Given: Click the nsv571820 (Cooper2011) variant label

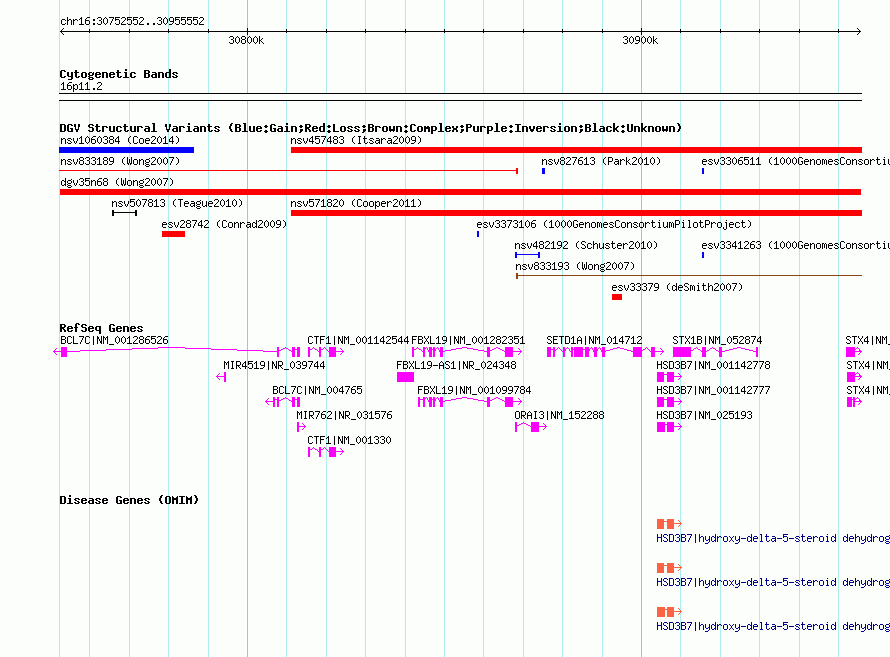Looking at the screenshot, I should coord(356,203).
